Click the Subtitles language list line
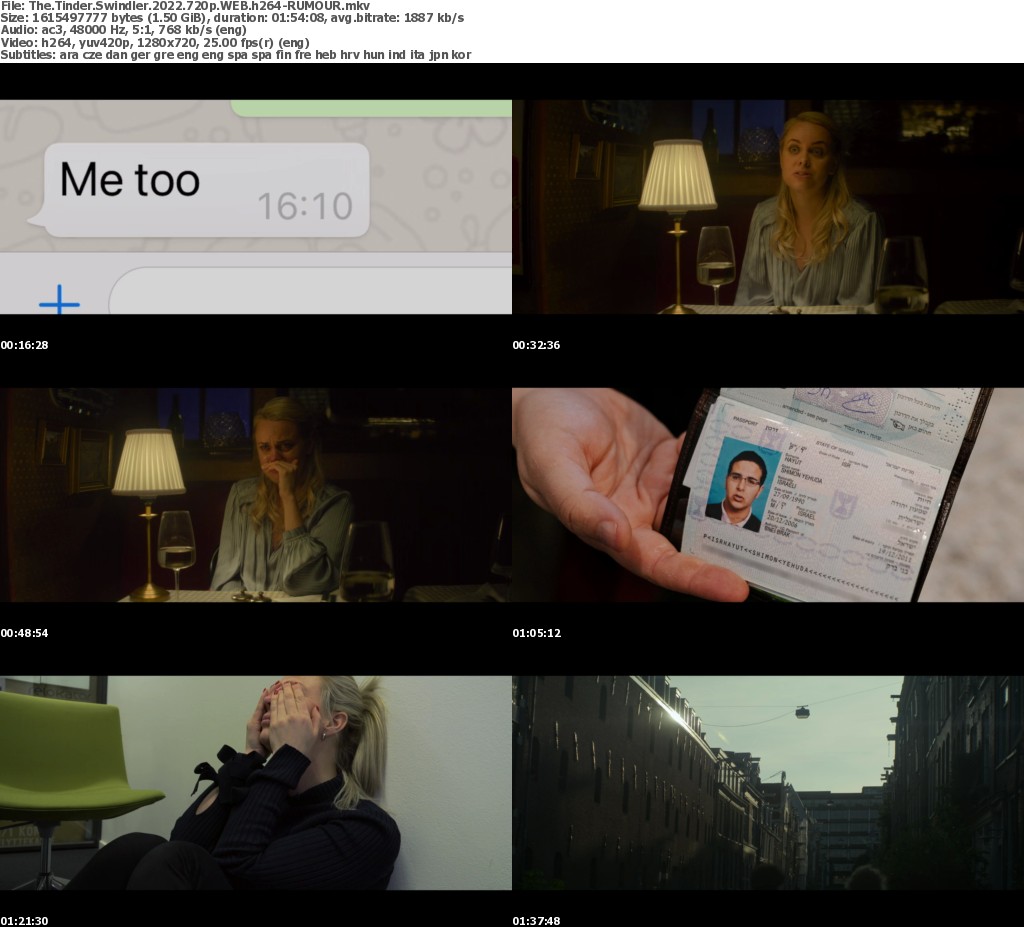The width and height of the screenshot is (1024, 927). coord(236,54)
